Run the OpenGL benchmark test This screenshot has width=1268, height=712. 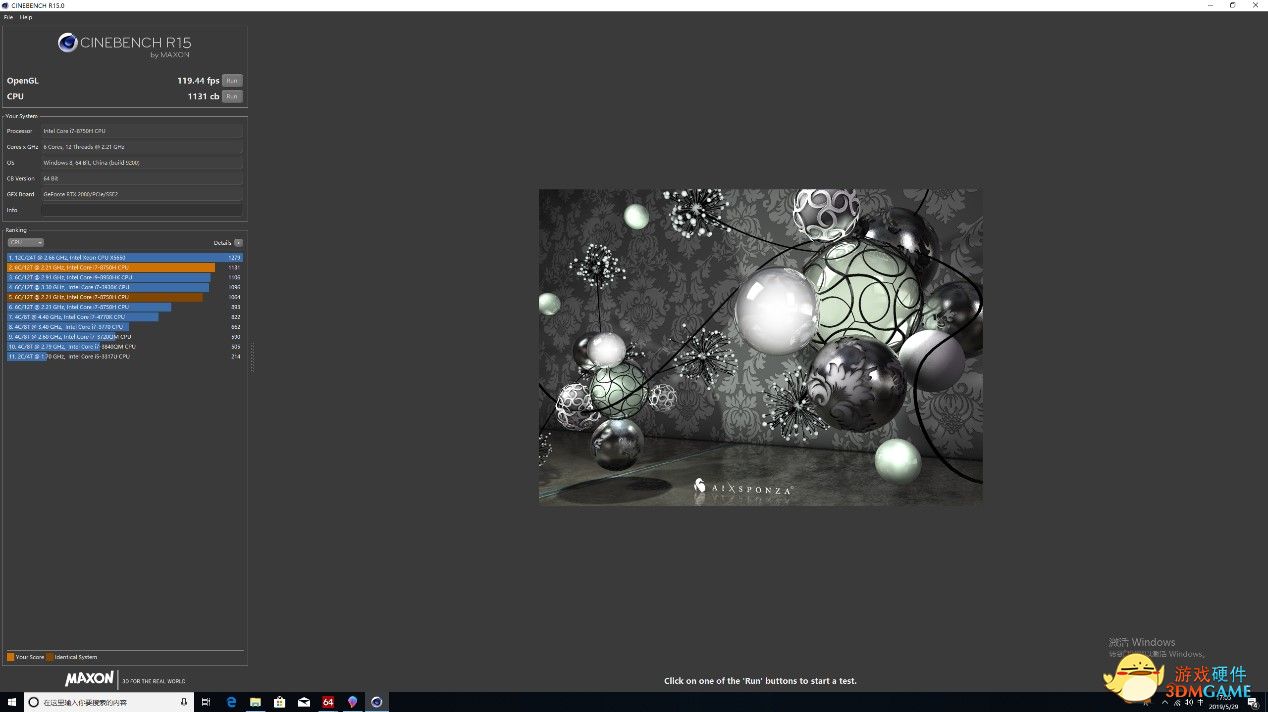click(232, 80)
